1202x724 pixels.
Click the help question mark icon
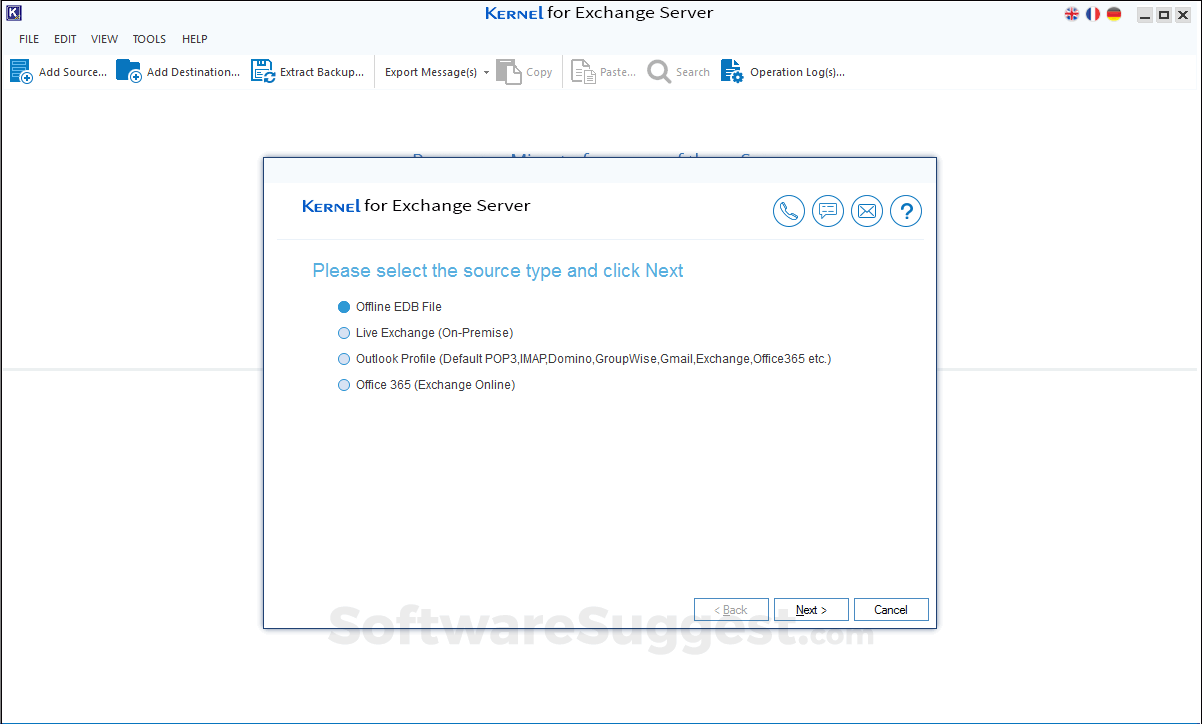pos(906,211)
